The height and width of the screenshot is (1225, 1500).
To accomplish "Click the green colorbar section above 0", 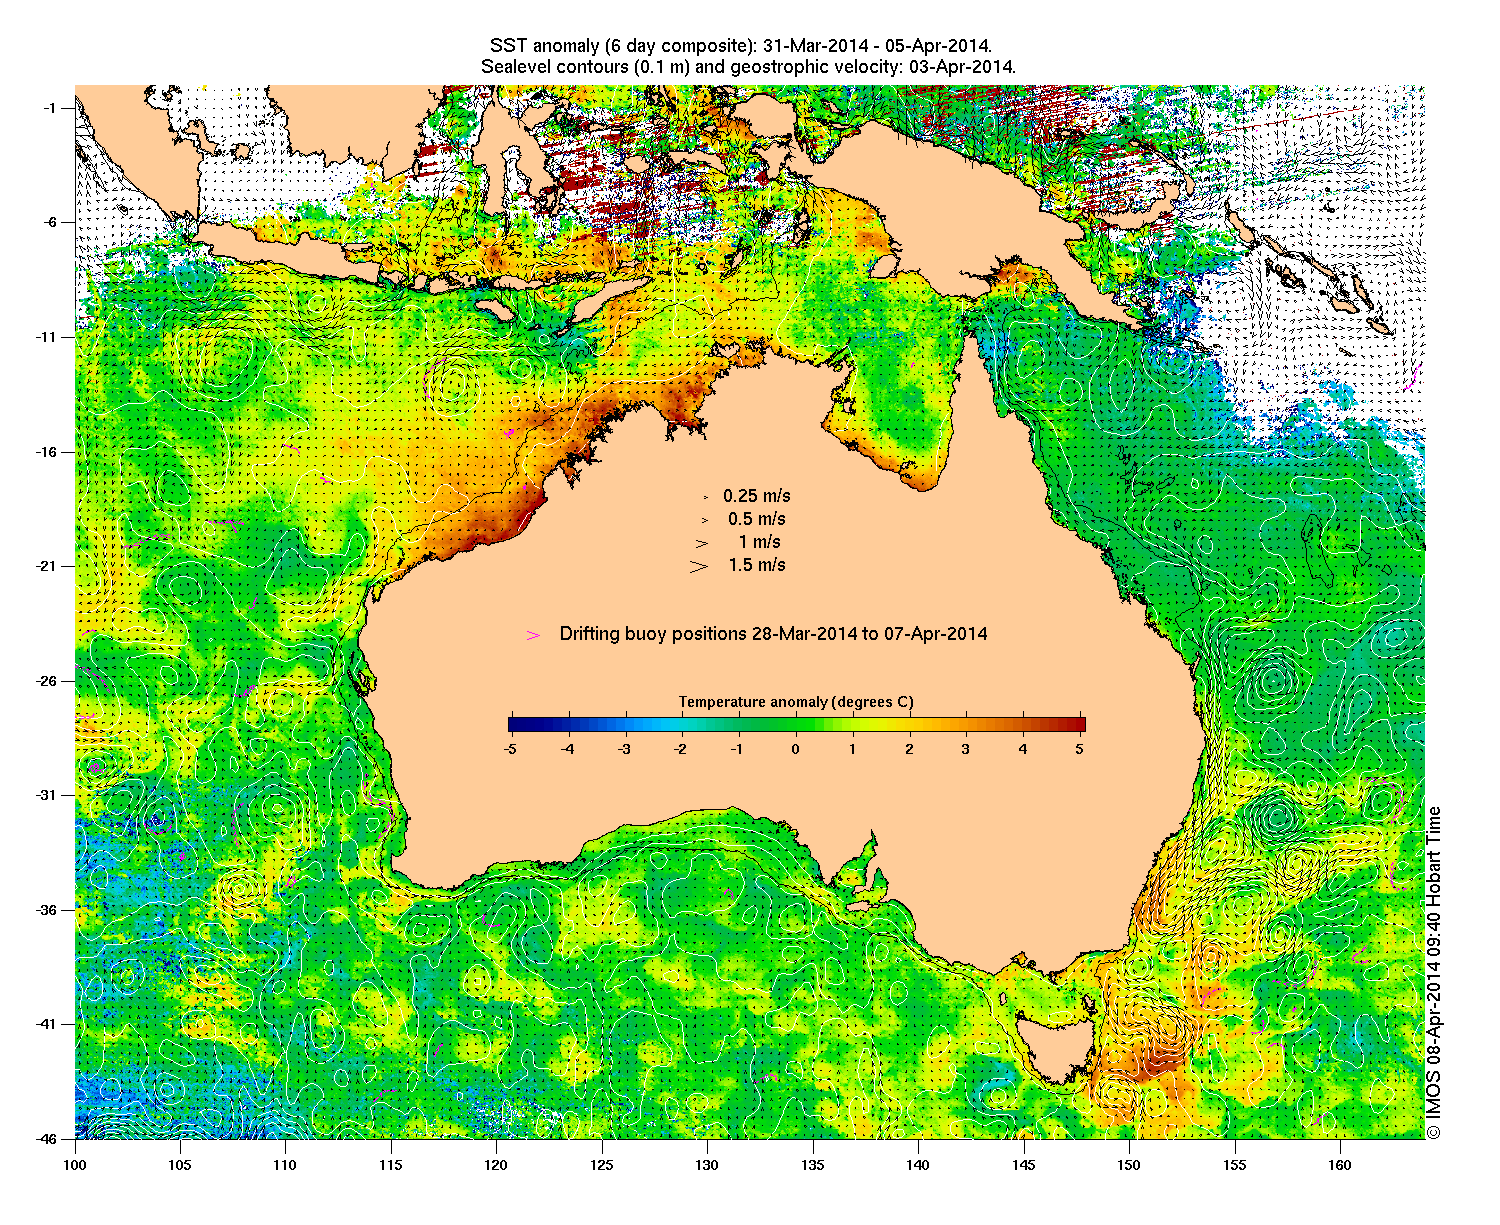I will (797, 725).
